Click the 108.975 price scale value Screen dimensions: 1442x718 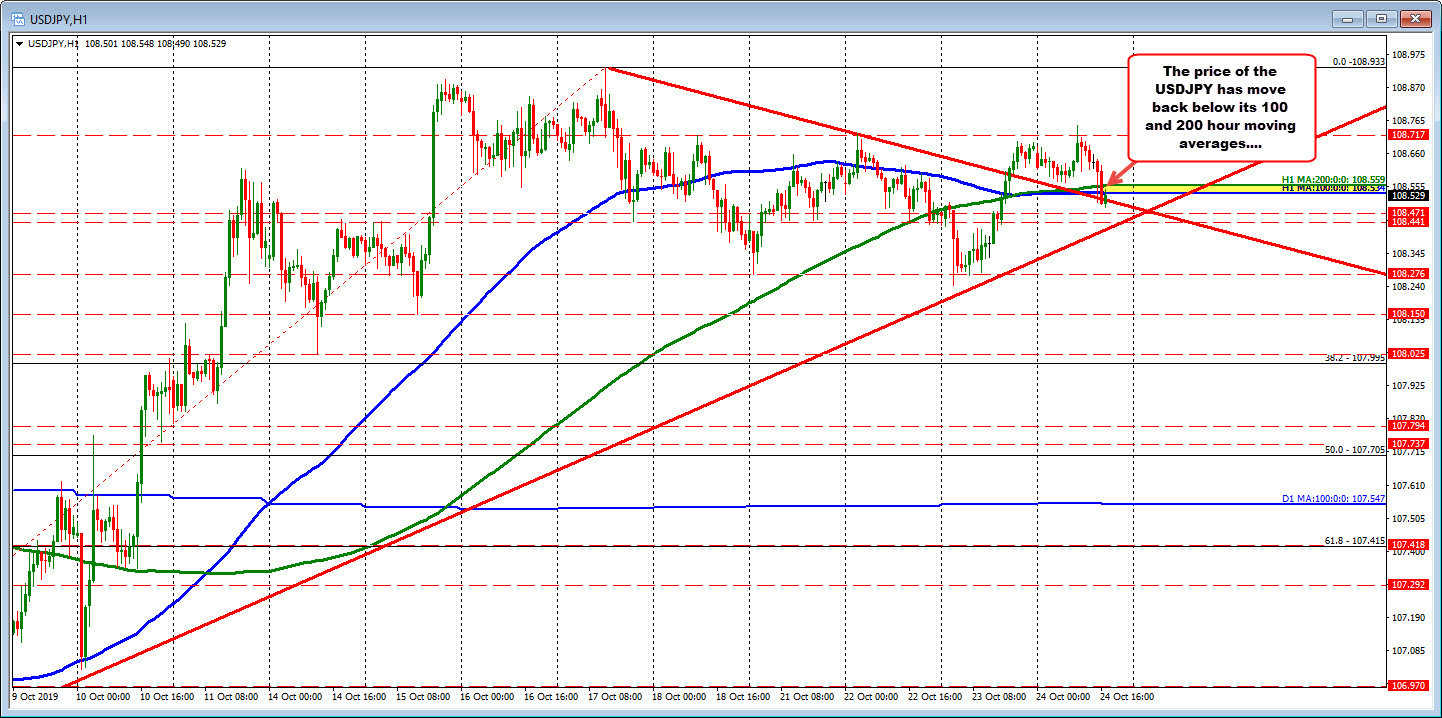point(1408,55)
